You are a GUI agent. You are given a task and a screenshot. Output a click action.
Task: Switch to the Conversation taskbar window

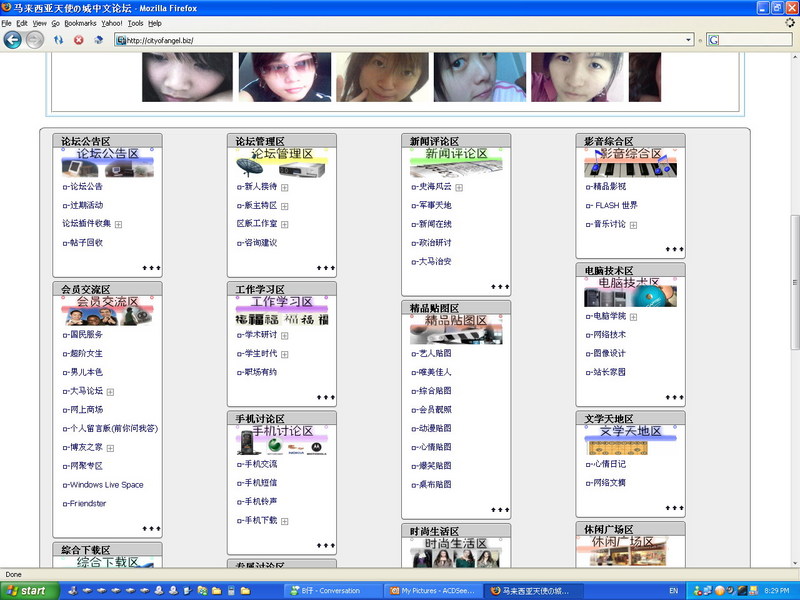point(330,591)
